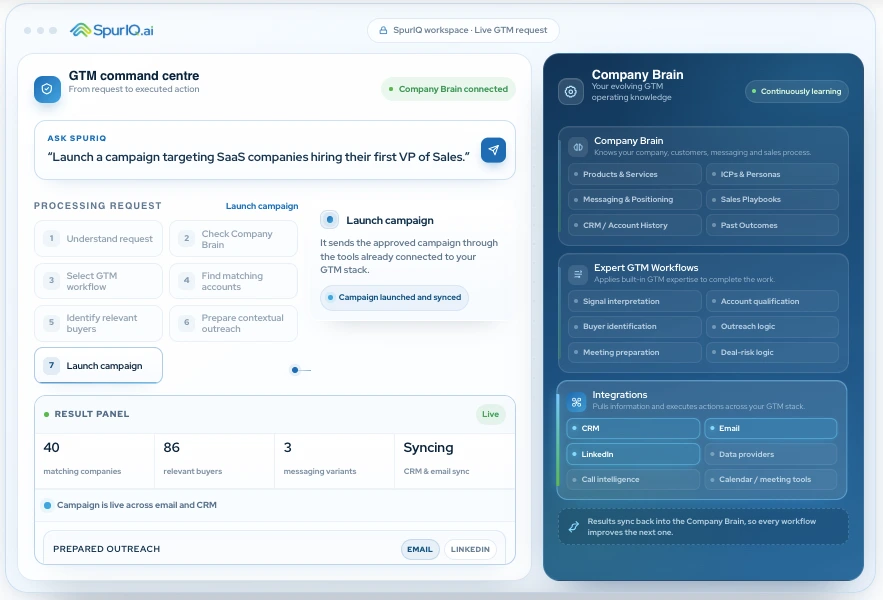Switch prepared outreach to the LINKEDIN tab
Screen dimensions: 883x600
[470, 549]
